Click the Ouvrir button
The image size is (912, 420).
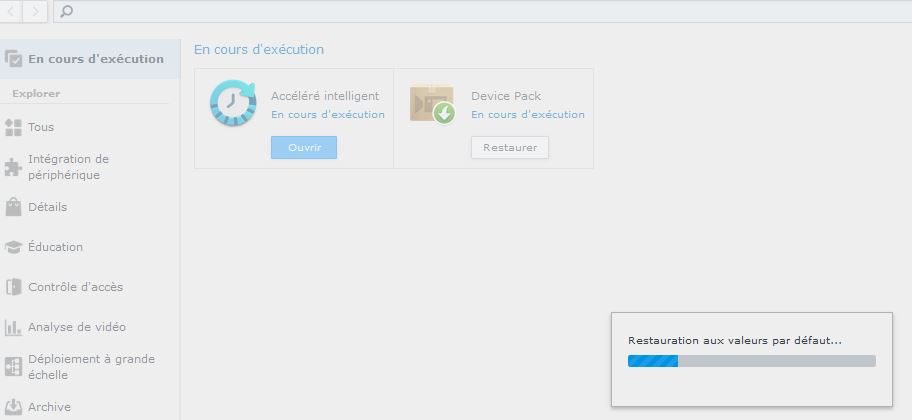(304, 148)
